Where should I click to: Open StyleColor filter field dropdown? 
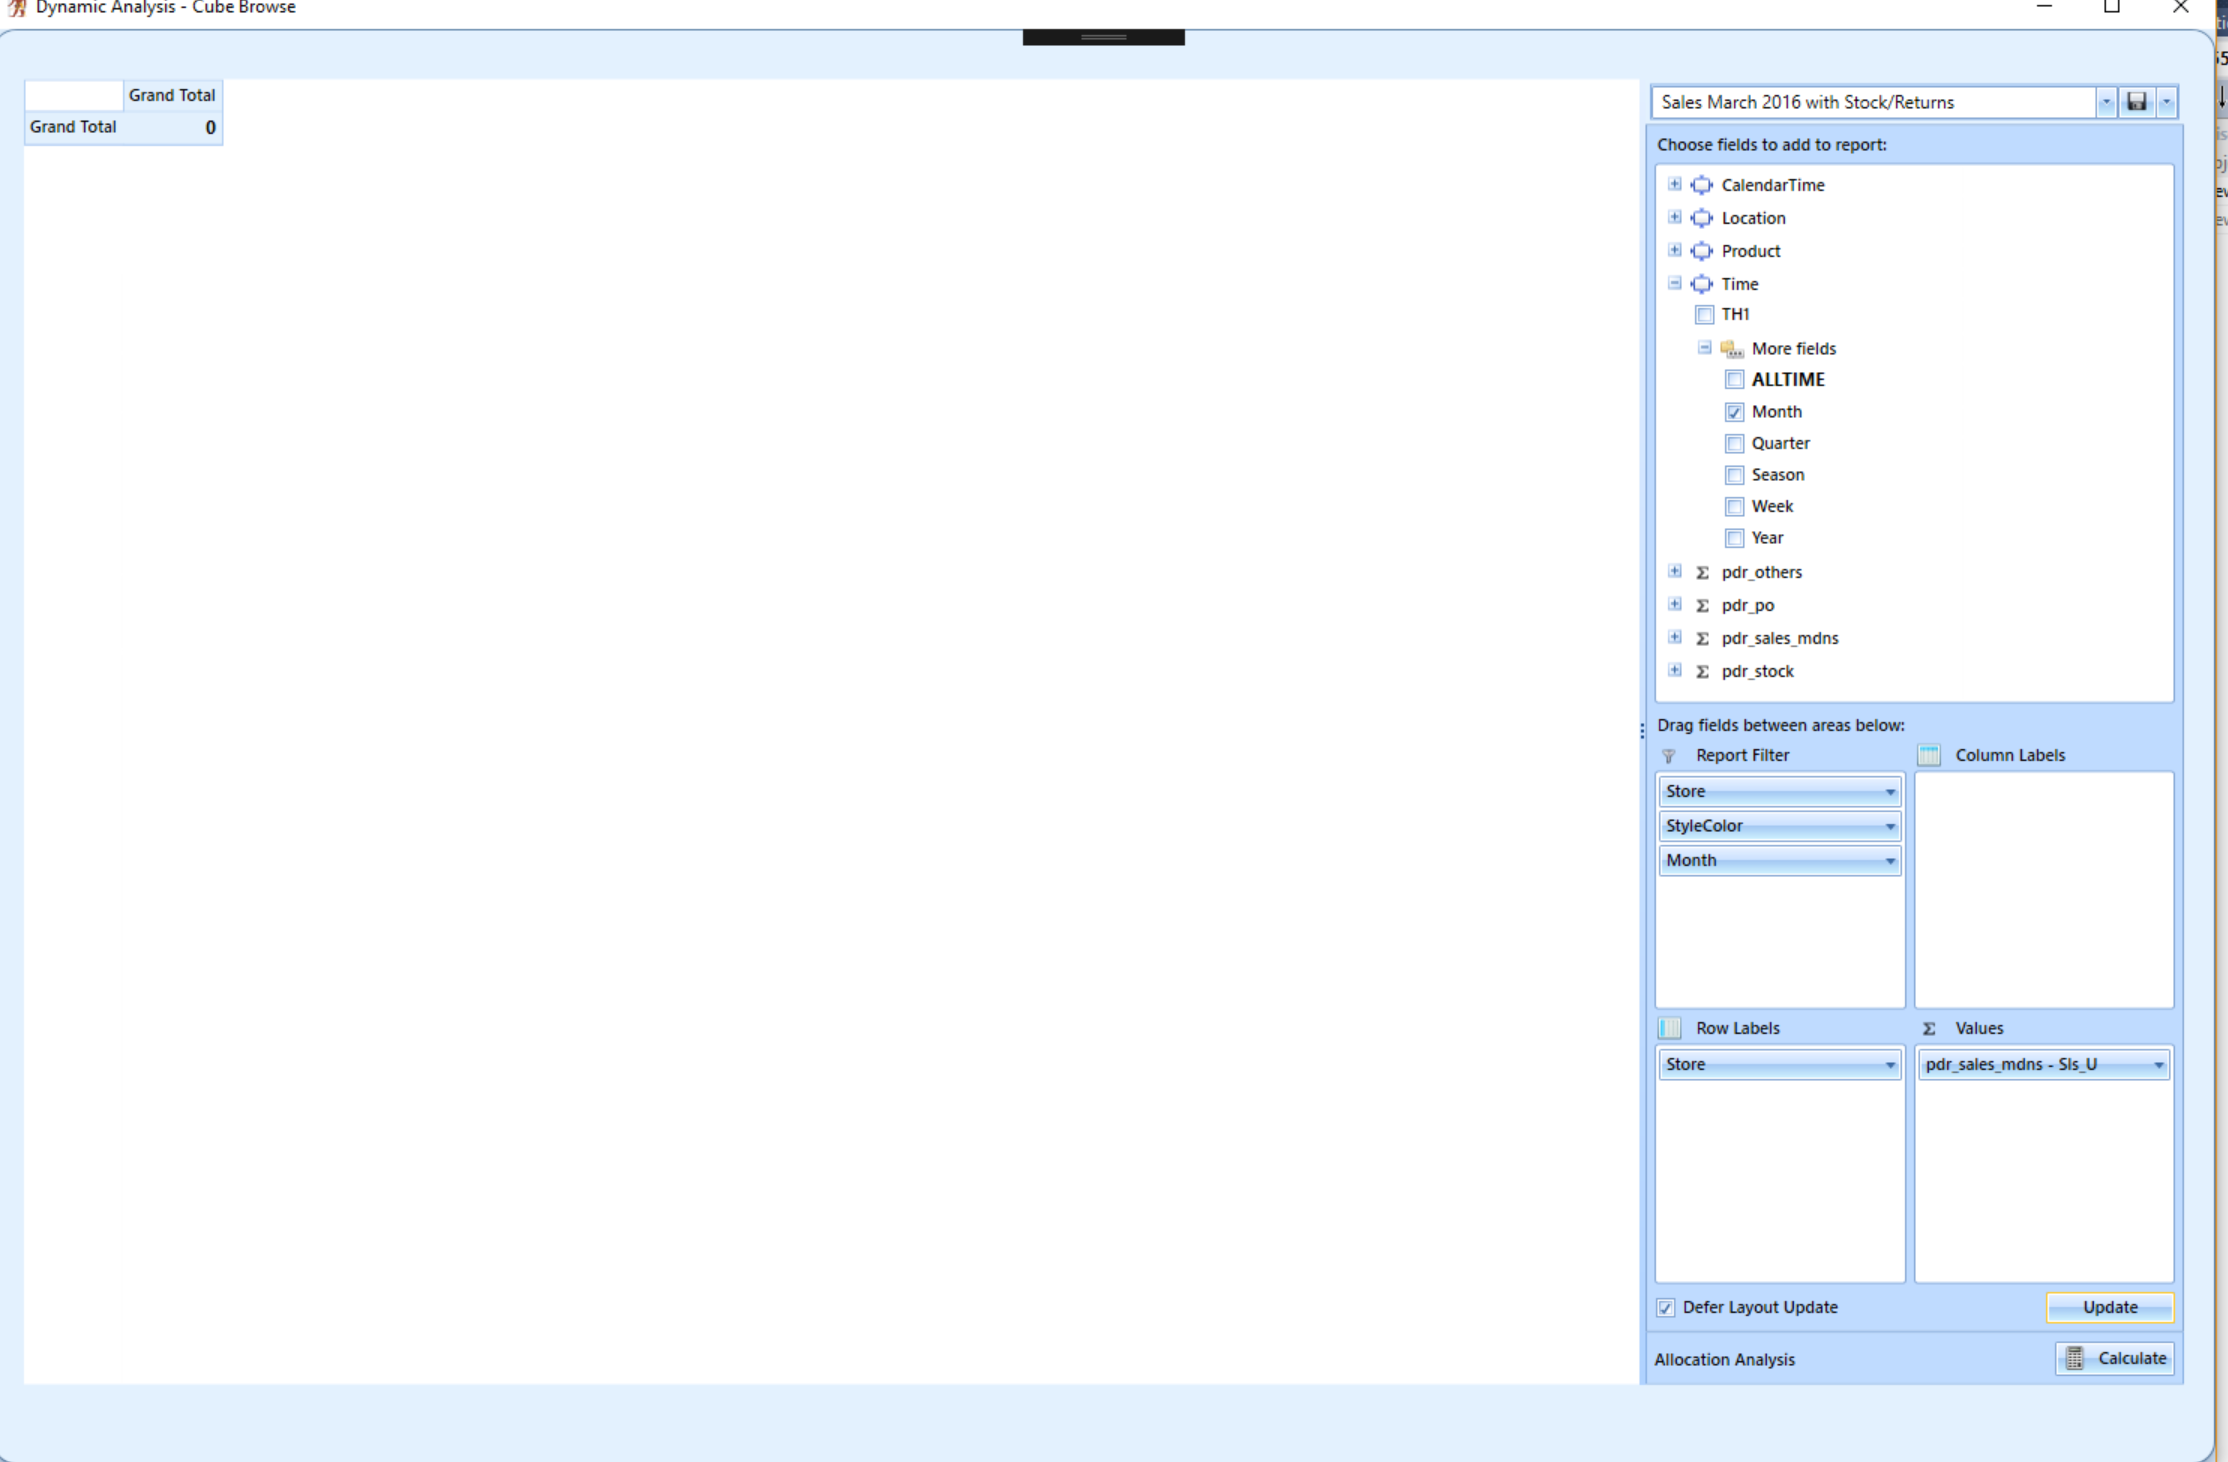tap(1889, 827)
